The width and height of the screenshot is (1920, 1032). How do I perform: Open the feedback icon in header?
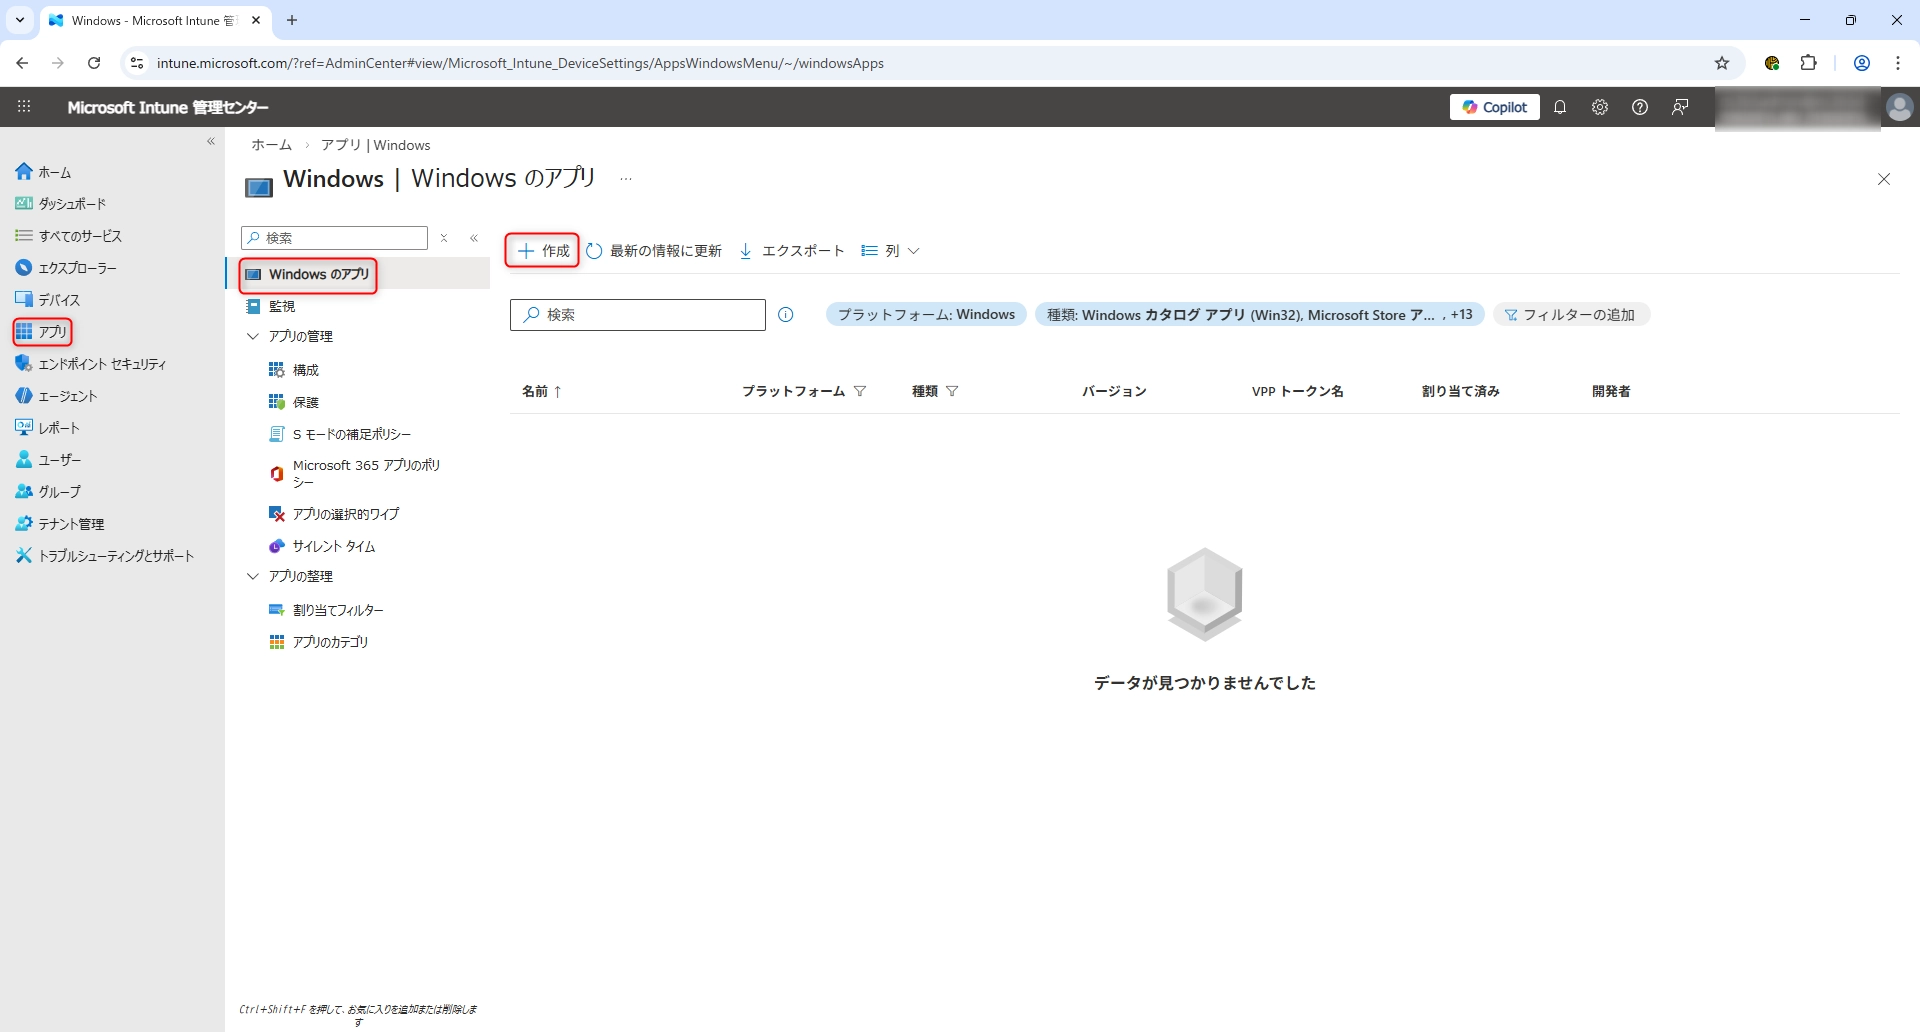pos(1680,107)
